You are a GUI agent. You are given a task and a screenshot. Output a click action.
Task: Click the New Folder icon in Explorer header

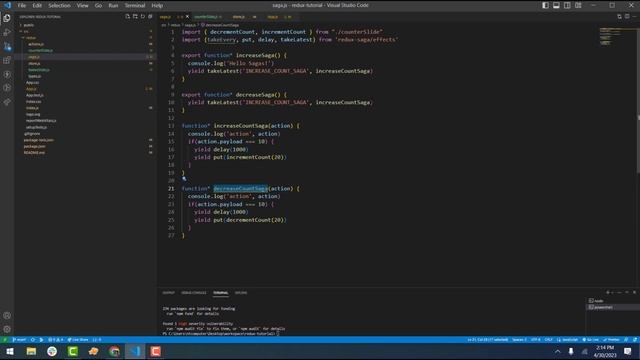pyautogui.click(x=135, y=17)
